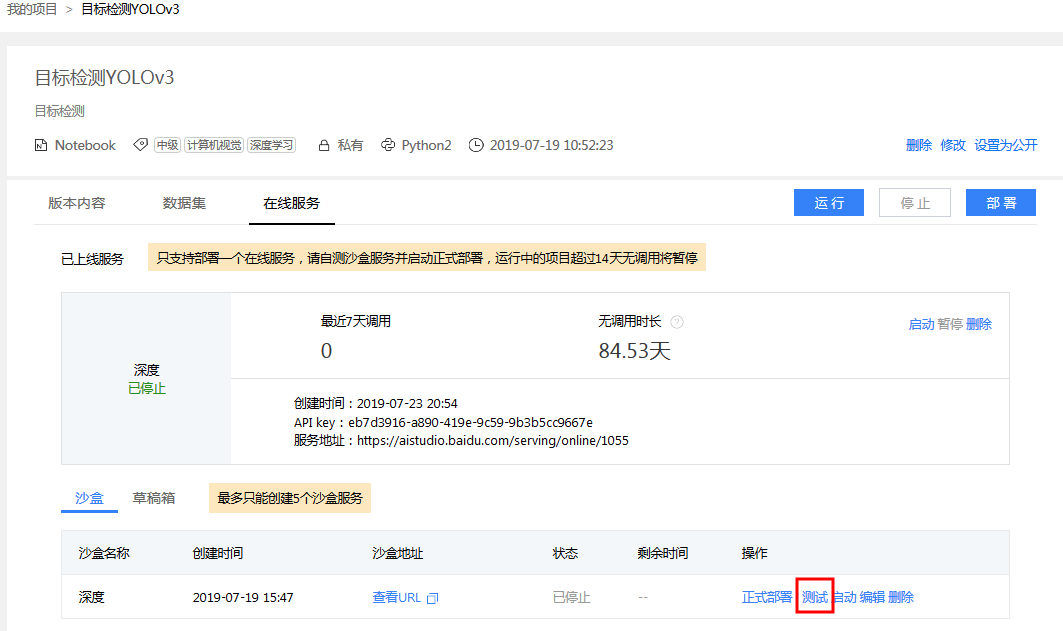
Task: Open the 查看URL link for the sandbox
Action: 397,597
